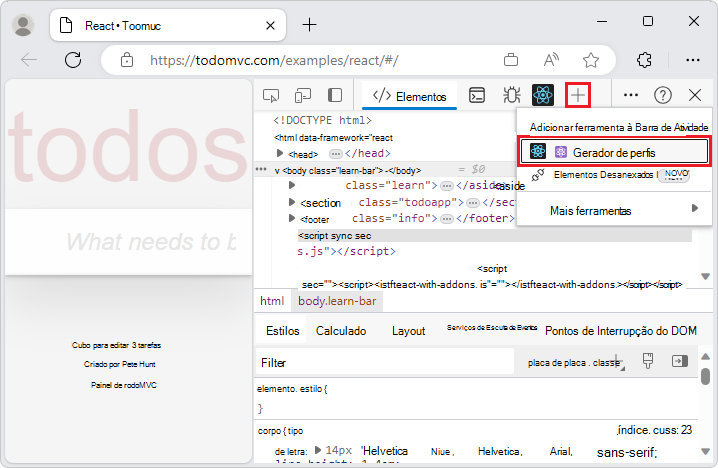Open Mais ferramentas submenu
The height and width of the screenshot is (468, 718).
pyautogui.click(x=614, y=210)
